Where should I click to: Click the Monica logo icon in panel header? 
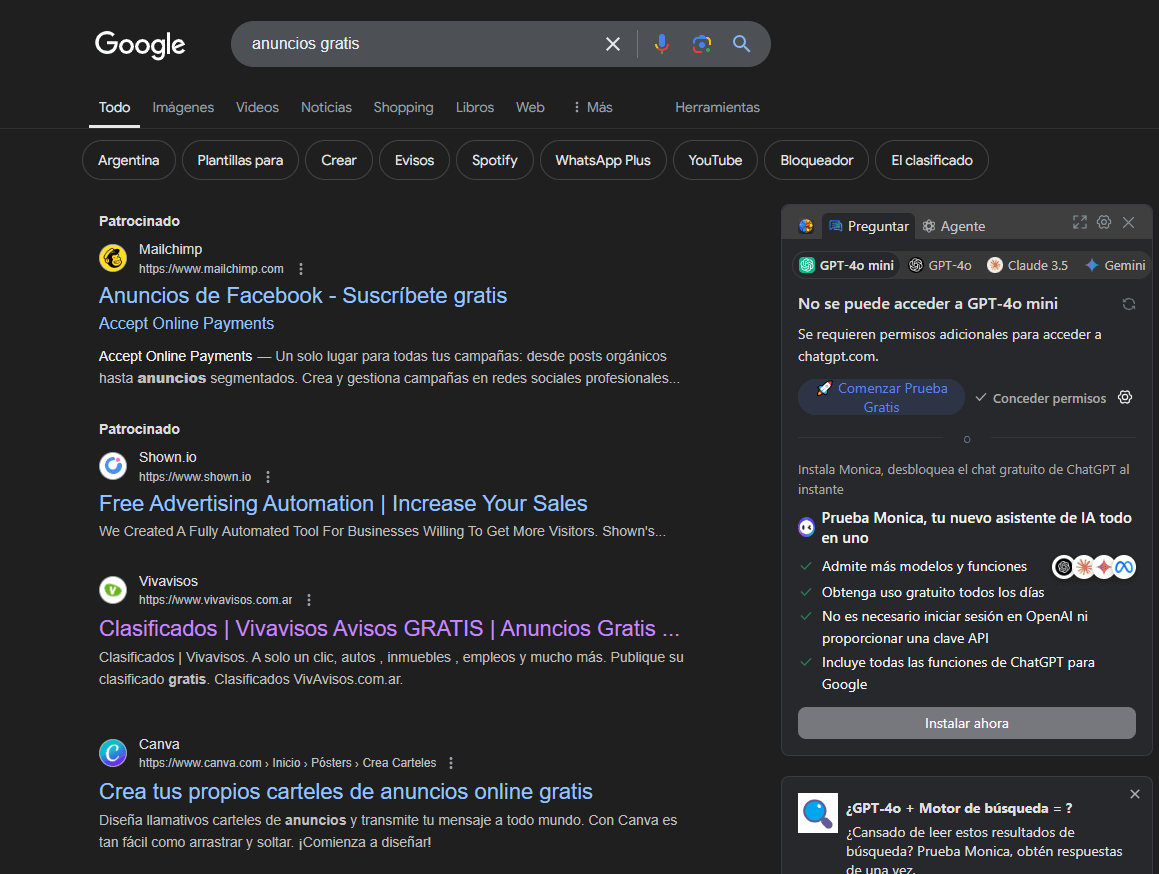point(806,226)
